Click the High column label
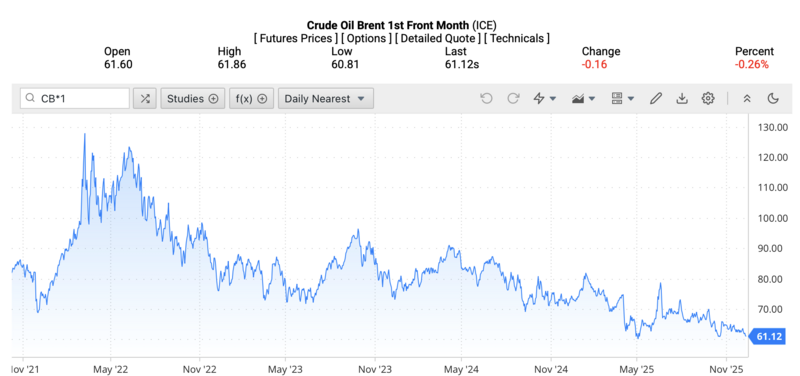Screen dimensions: 800x376 coord(230,52)
